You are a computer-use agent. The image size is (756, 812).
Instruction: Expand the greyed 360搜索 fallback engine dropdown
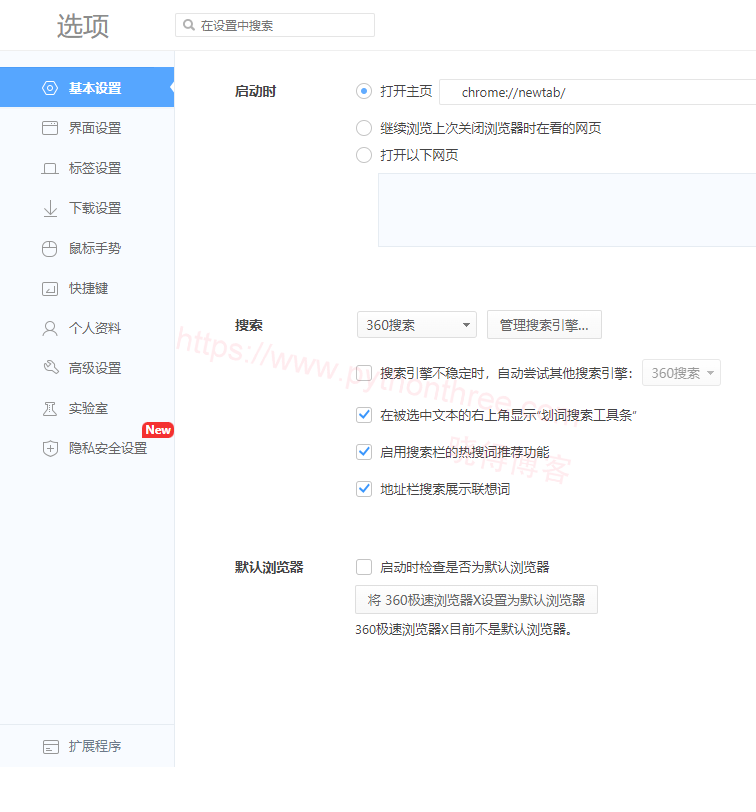[681, 373]
